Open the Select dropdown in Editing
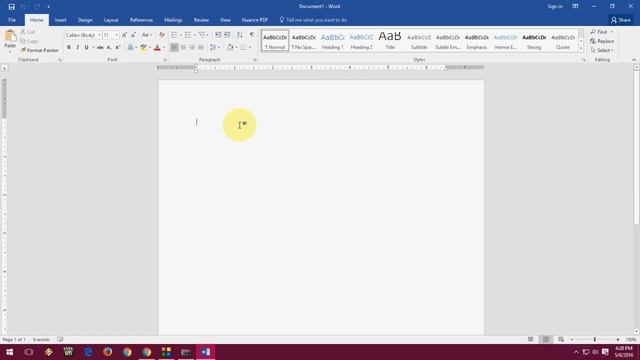Screen dimensions: 640x360 pyautogui.click(x=602, y=50)
